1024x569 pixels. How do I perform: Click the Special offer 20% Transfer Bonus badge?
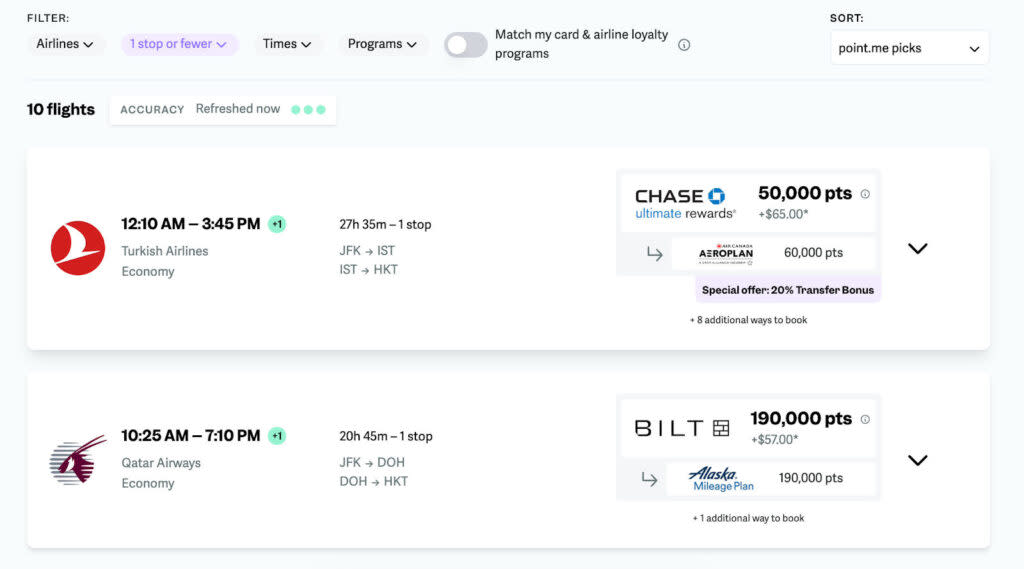click(x=788, y=290)
